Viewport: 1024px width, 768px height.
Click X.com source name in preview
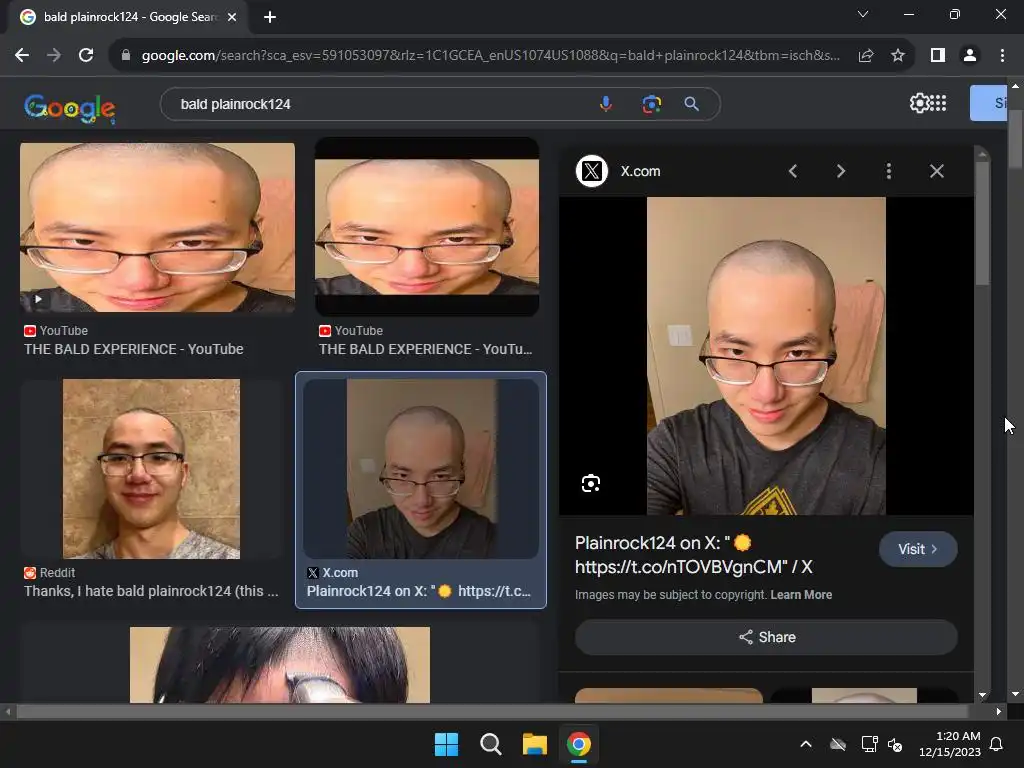click(641, 171)
